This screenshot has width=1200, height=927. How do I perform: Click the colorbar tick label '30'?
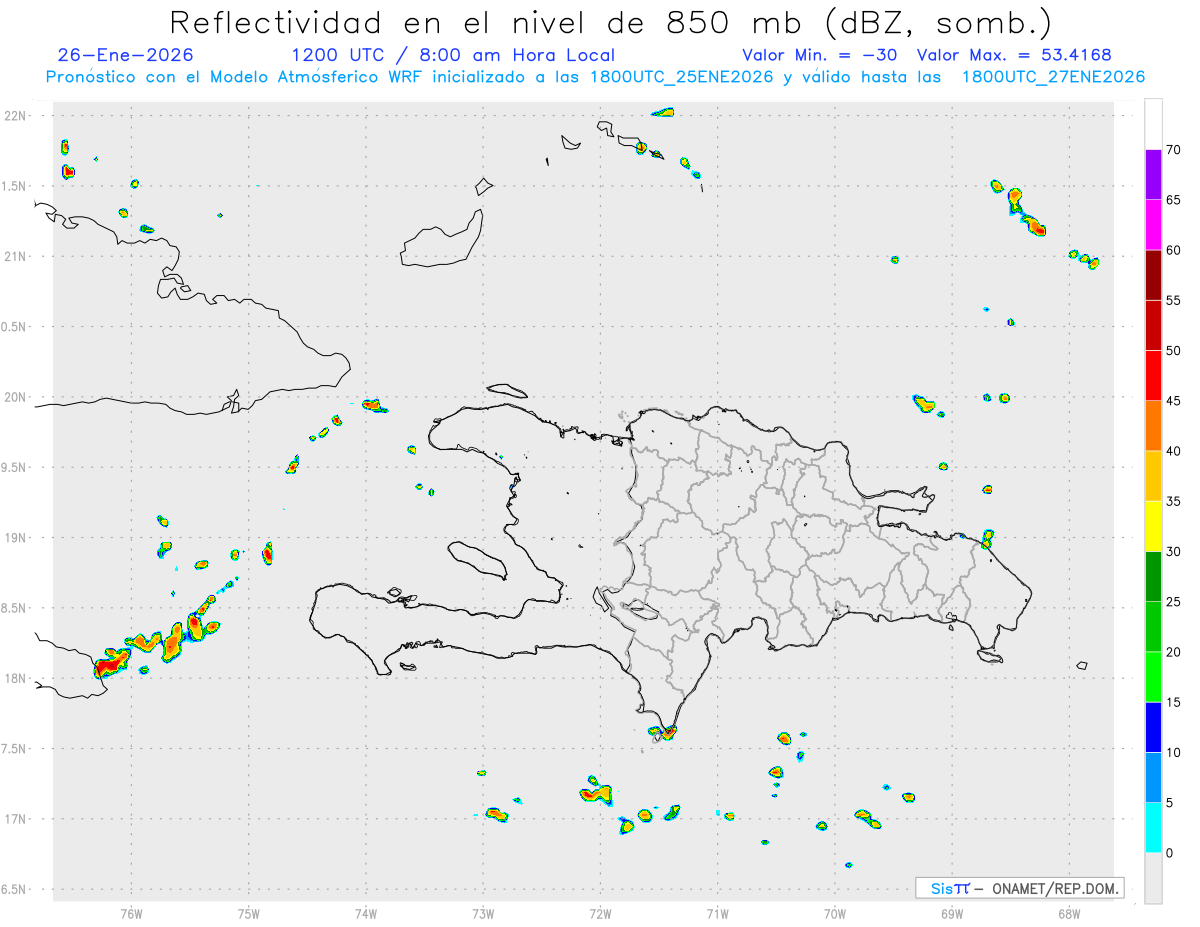1173,552
